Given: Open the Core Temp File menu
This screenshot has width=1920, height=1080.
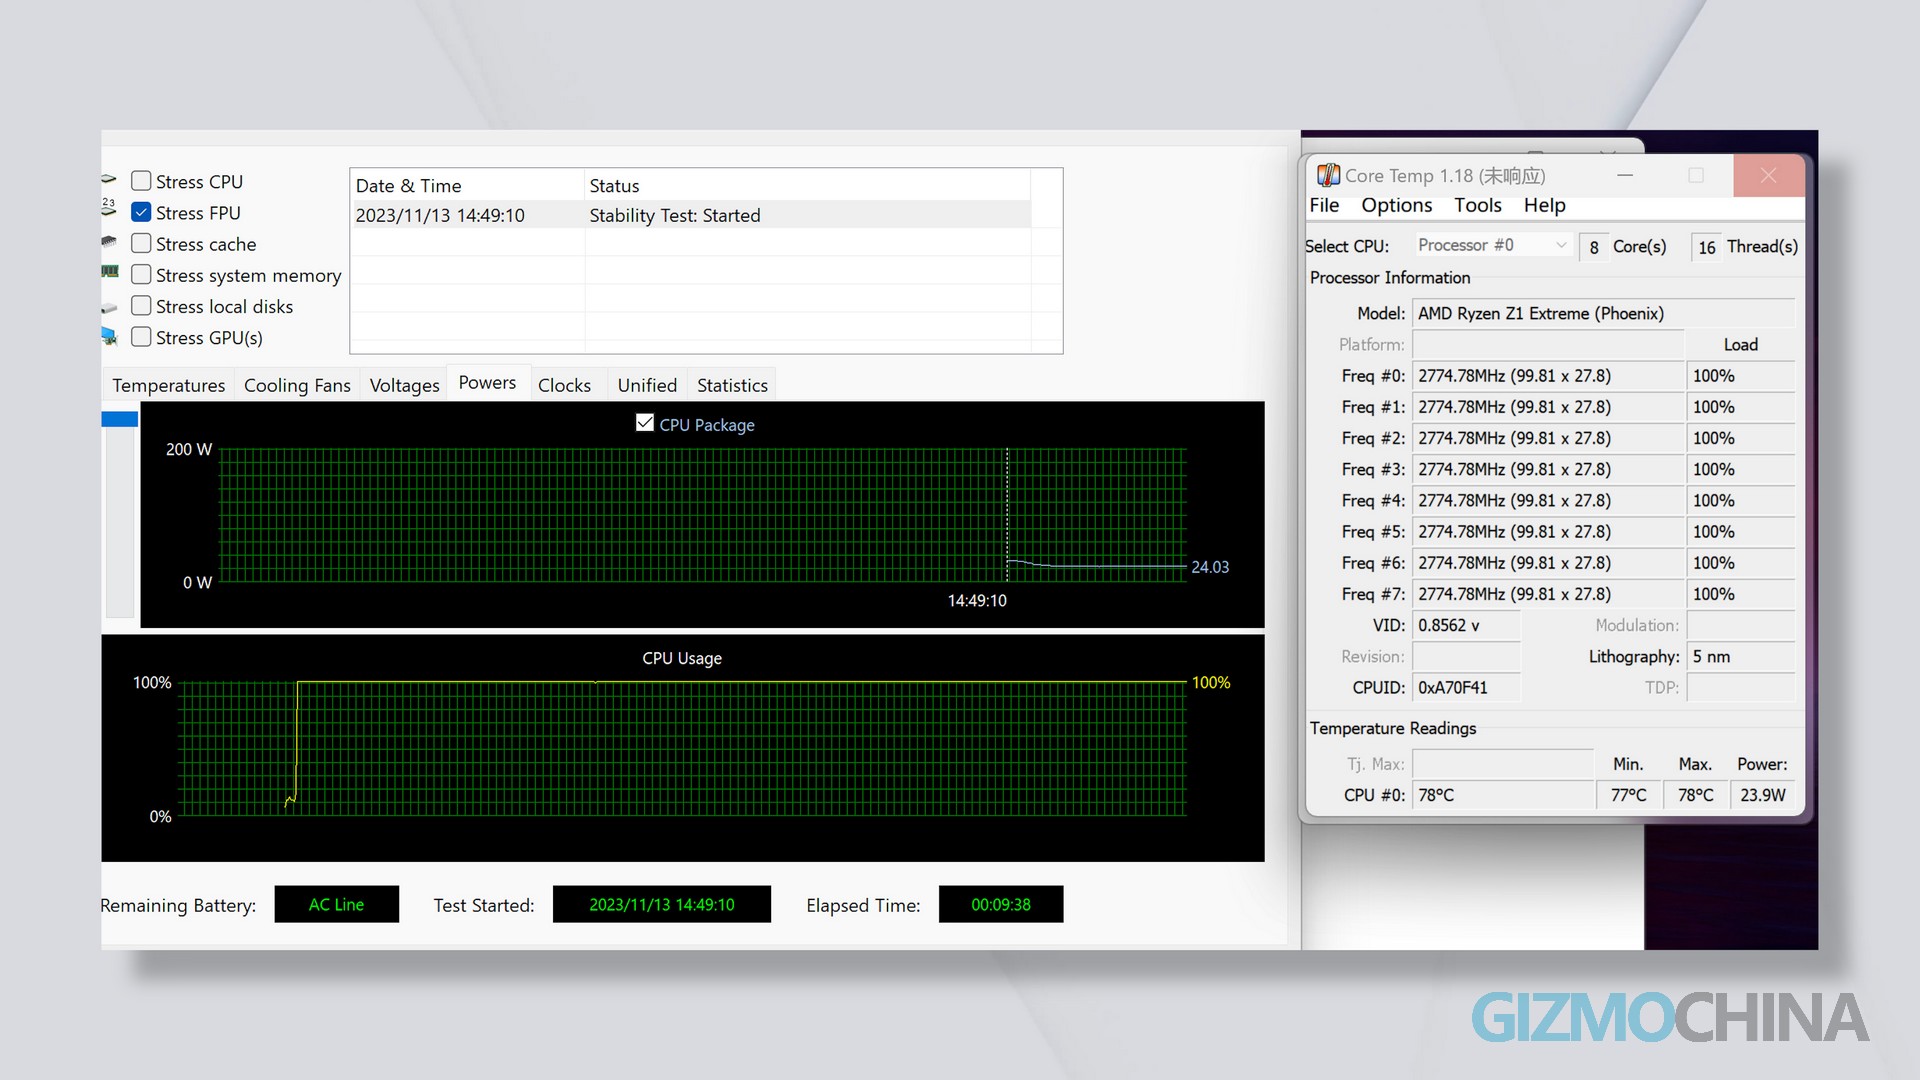Looking at the screenshot, I should point(1323,205).
